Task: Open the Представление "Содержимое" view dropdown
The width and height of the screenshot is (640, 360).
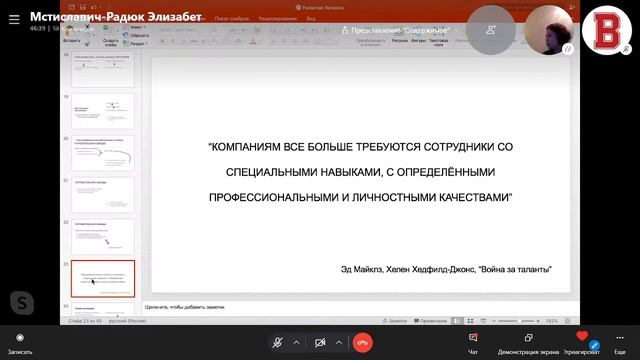Action: click(400, 30)
